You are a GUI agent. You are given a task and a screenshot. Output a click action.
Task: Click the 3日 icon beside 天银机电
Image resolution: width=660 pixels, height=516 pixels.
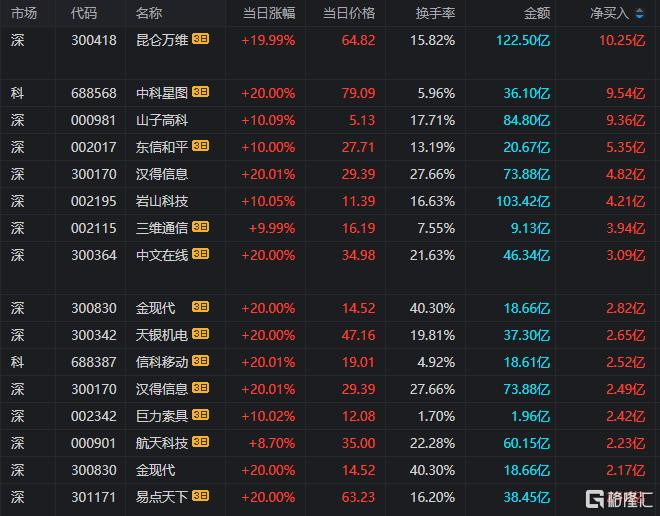(200, 334)
